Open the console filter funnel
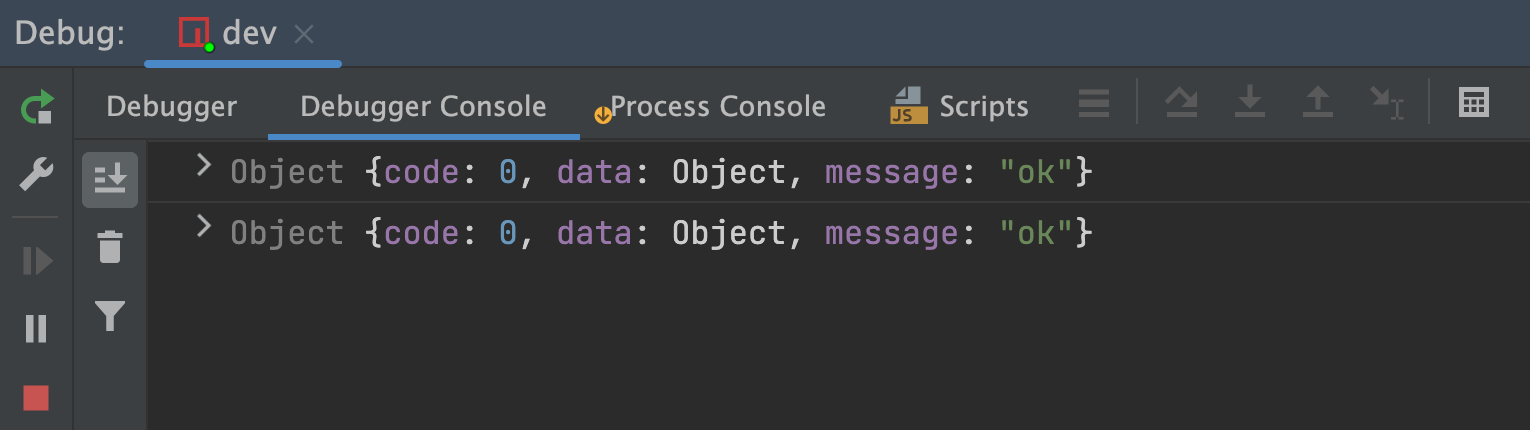Image resolution: width=1530 pixels, height=430 pixels. [x=110, y=317]
